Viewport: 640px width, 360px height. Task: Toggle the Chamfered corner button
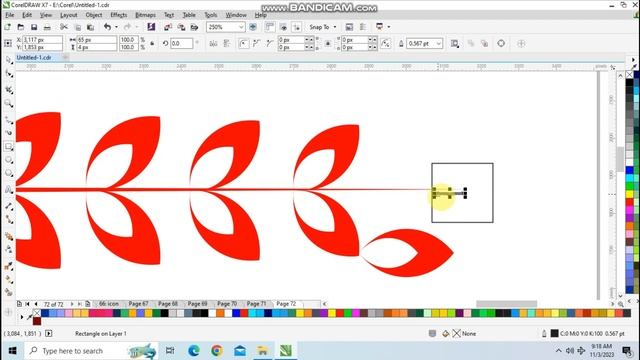coord(269,43)
